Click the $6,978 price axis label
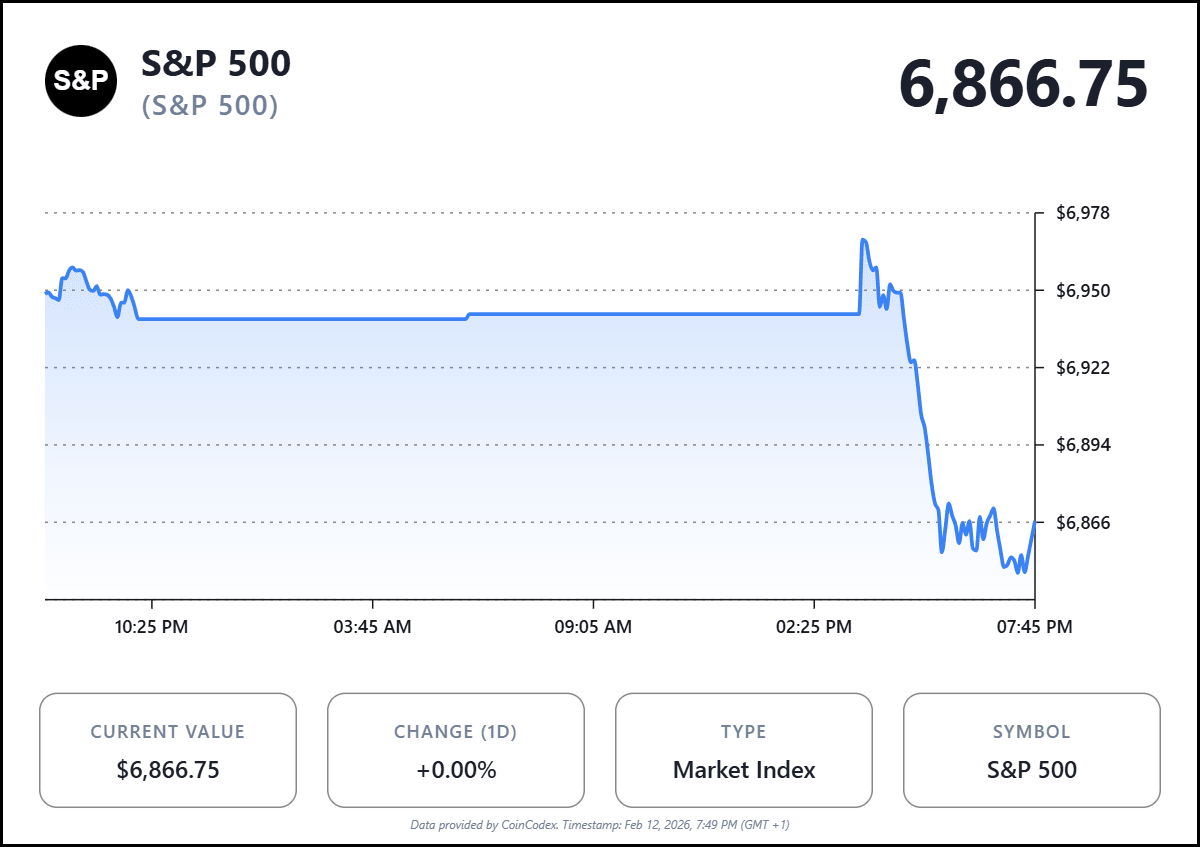The height and width of the screenshot is (847, 1200). [1083, 213]
